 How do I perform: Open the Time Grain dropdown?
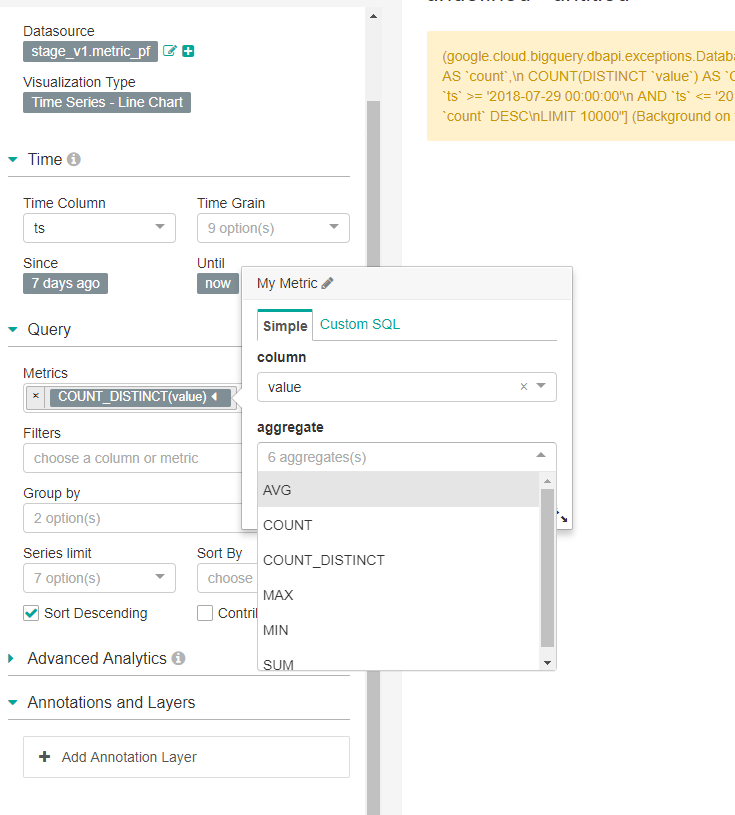pos(273,228)
